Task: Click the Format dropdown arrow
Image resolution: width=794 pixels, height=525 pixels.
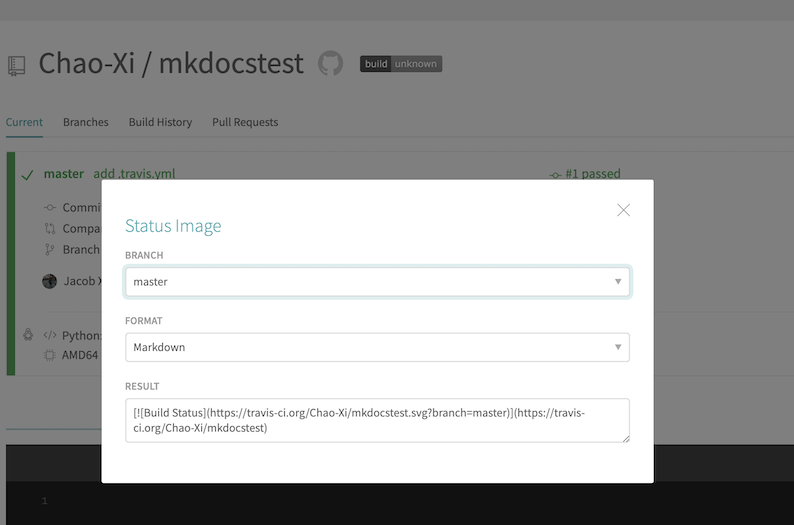Action: [618, 347]
